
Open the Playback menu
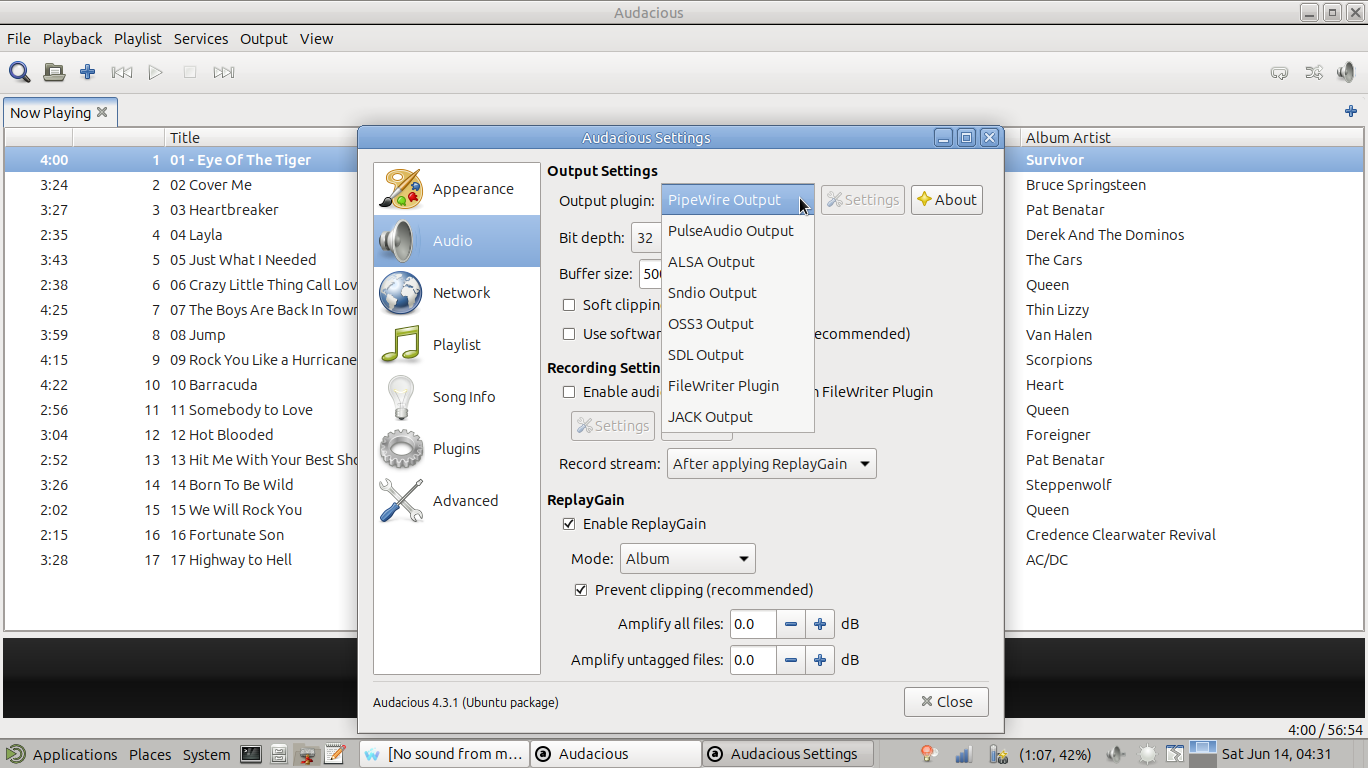click(x=72, y=39)
